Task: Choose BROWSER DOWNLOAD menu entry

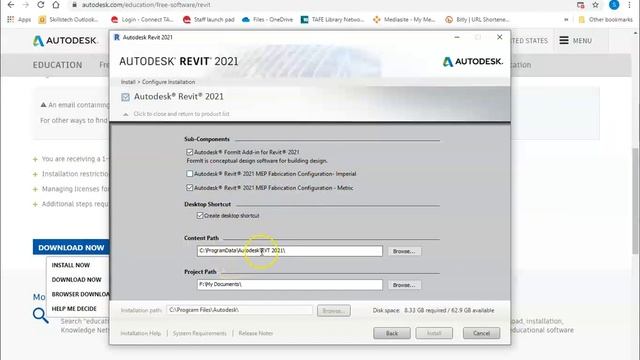Action: click(x=80, y=294)
